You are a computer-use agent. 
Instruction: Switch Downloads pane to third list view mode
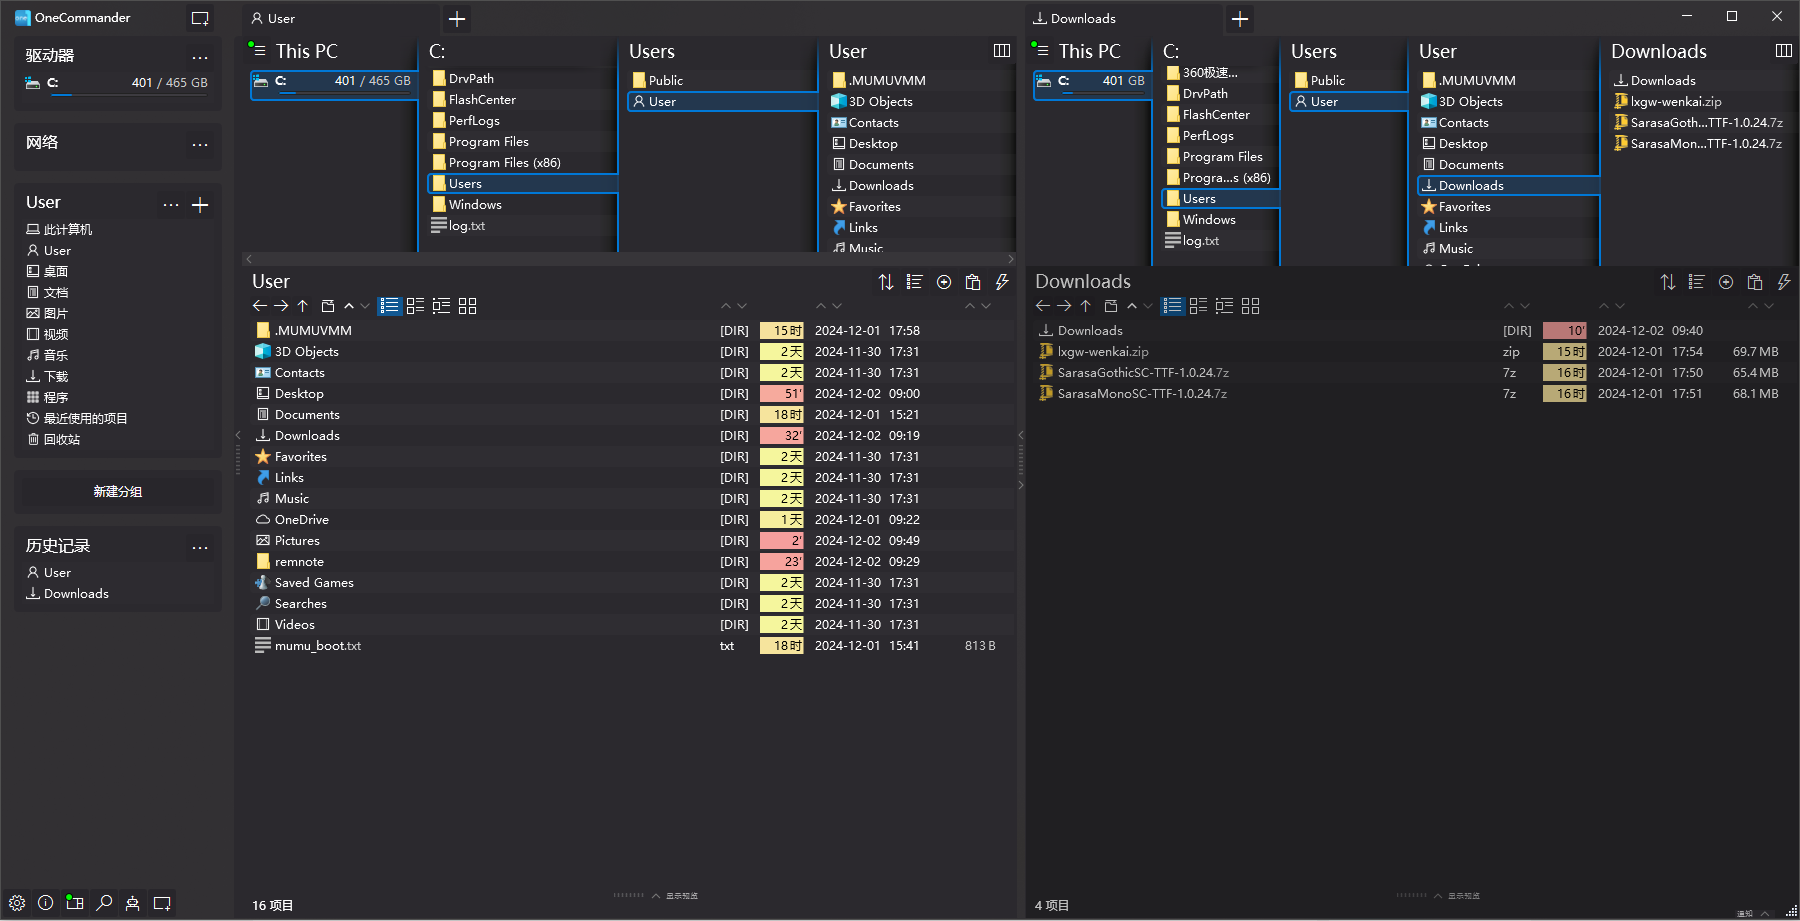1225,306
